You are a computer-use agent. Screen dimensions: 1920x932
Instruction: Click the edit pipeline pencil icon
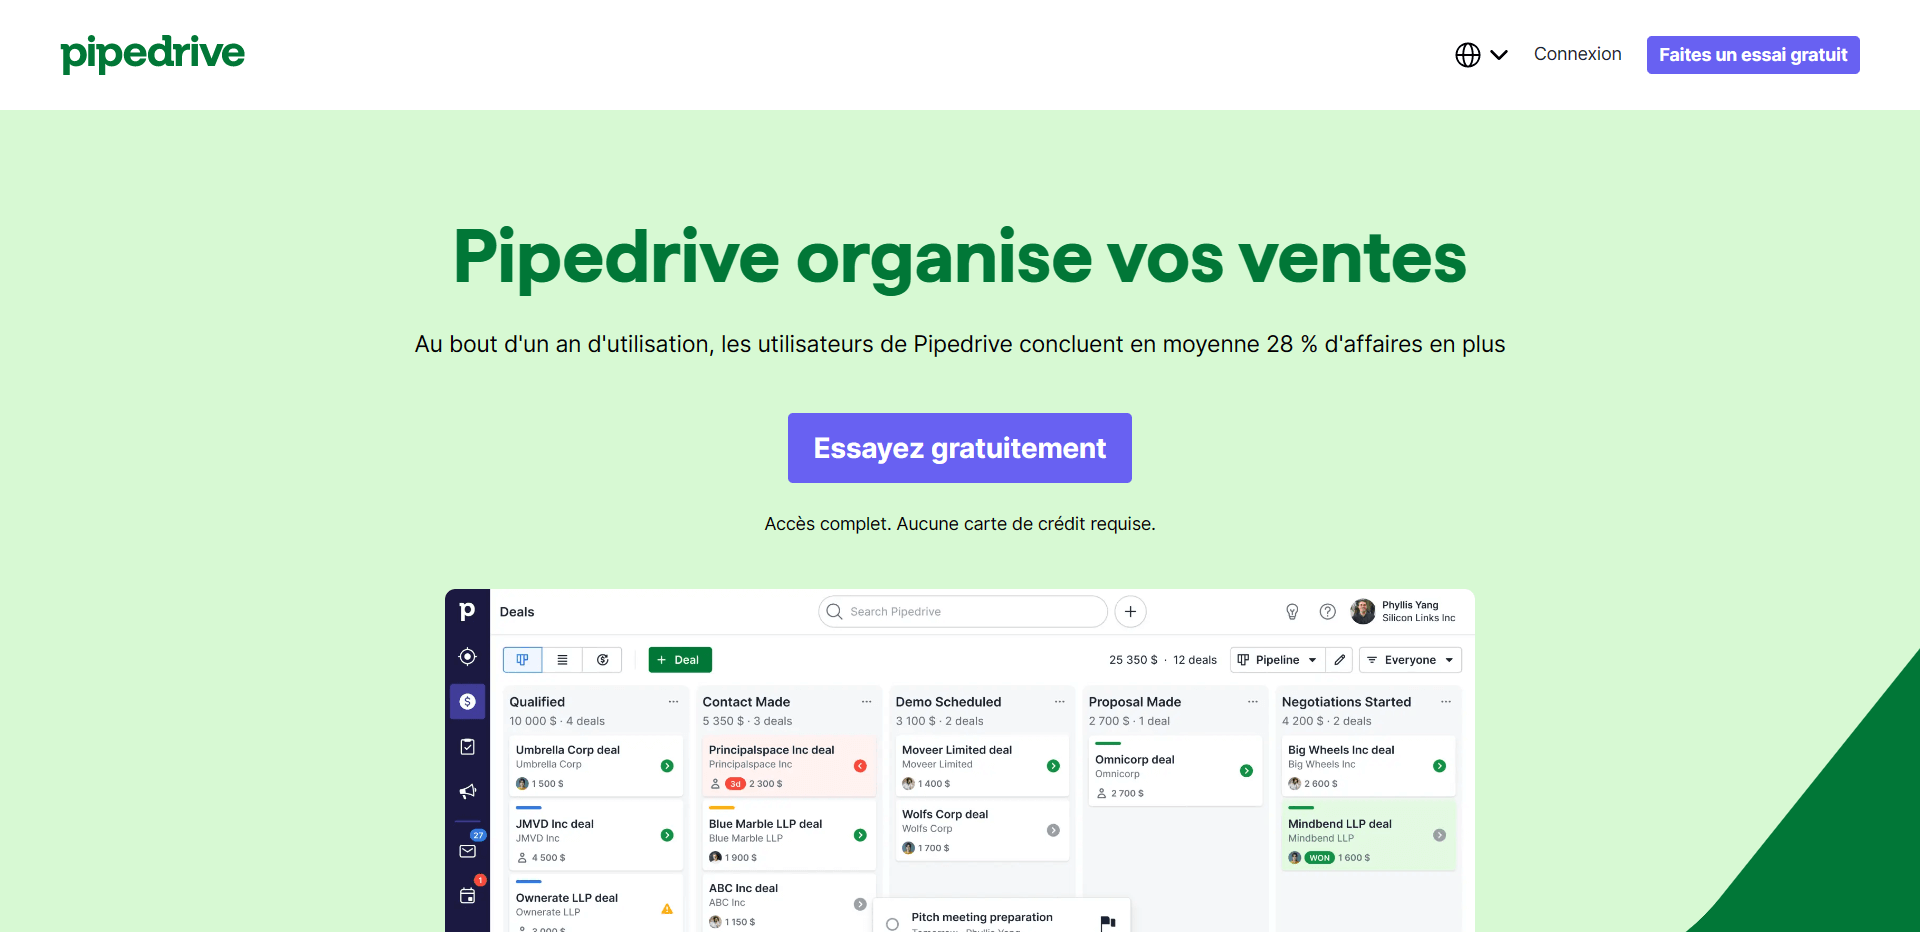pos(1339,660)
